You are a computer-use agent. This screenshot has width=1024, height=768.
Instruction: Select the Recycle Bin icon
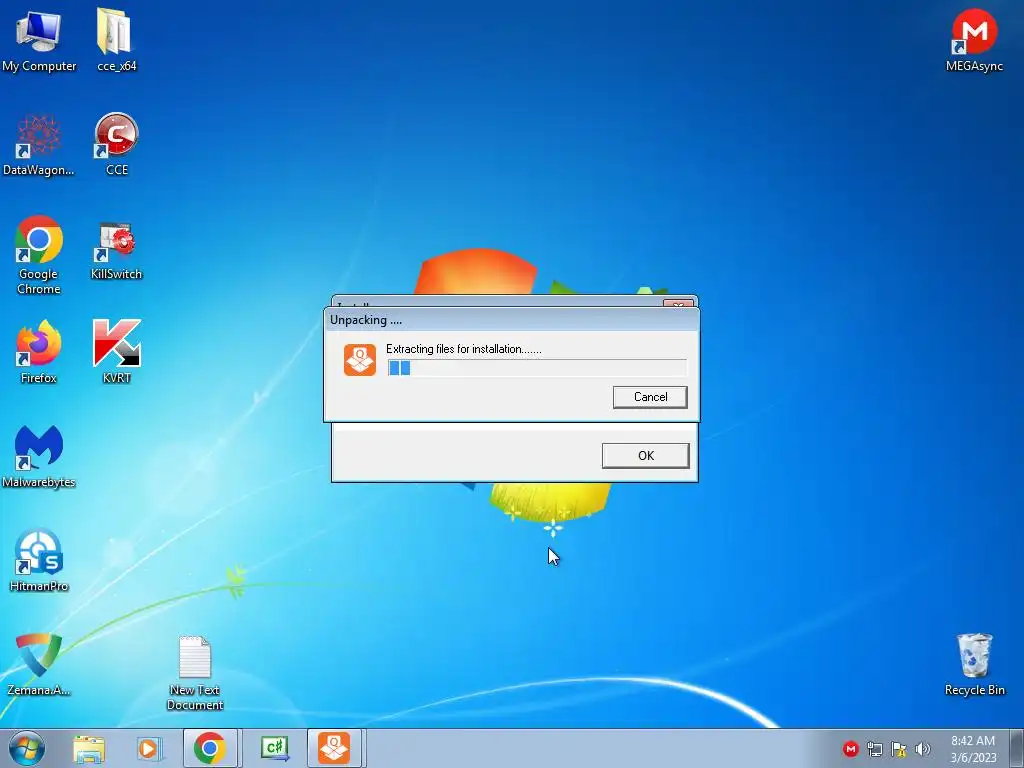(x=974, y=665)
